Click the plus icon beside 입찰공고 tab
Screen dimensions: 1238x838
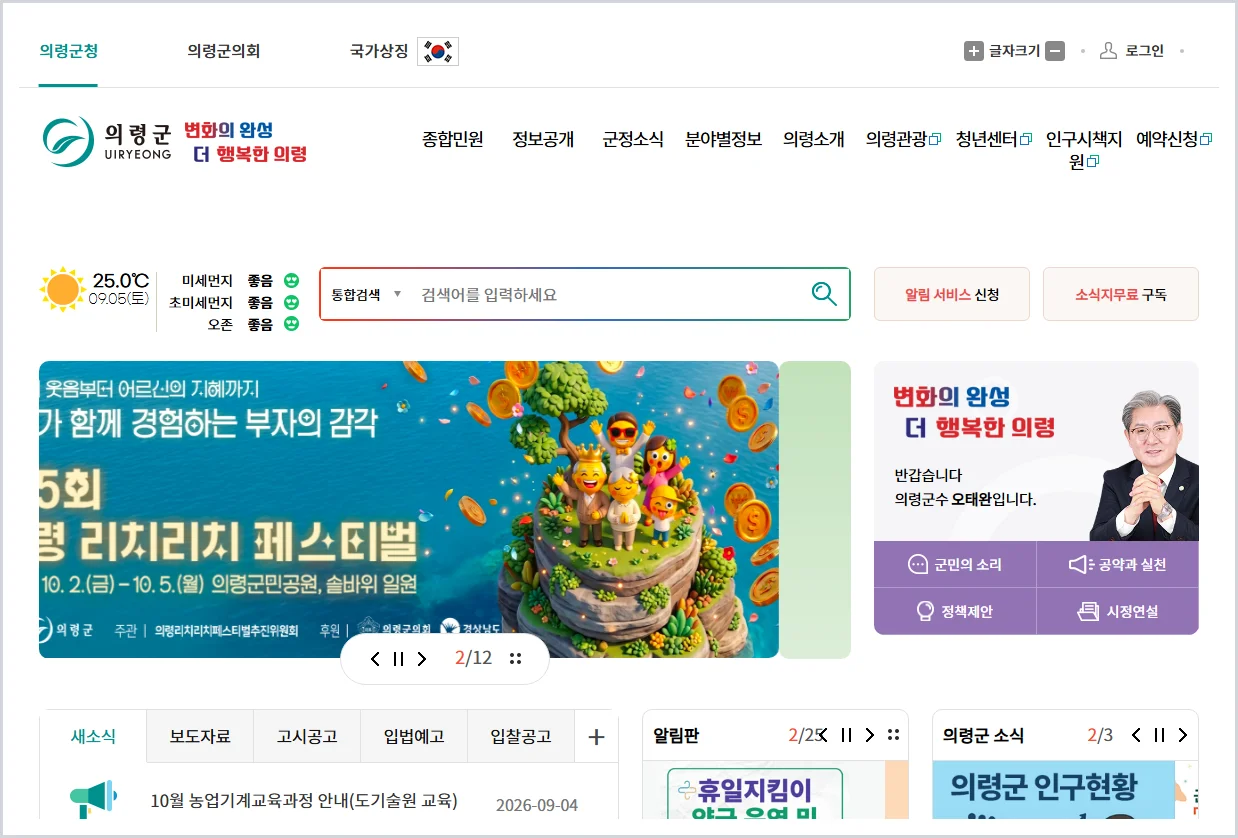[x=596, y=737]
